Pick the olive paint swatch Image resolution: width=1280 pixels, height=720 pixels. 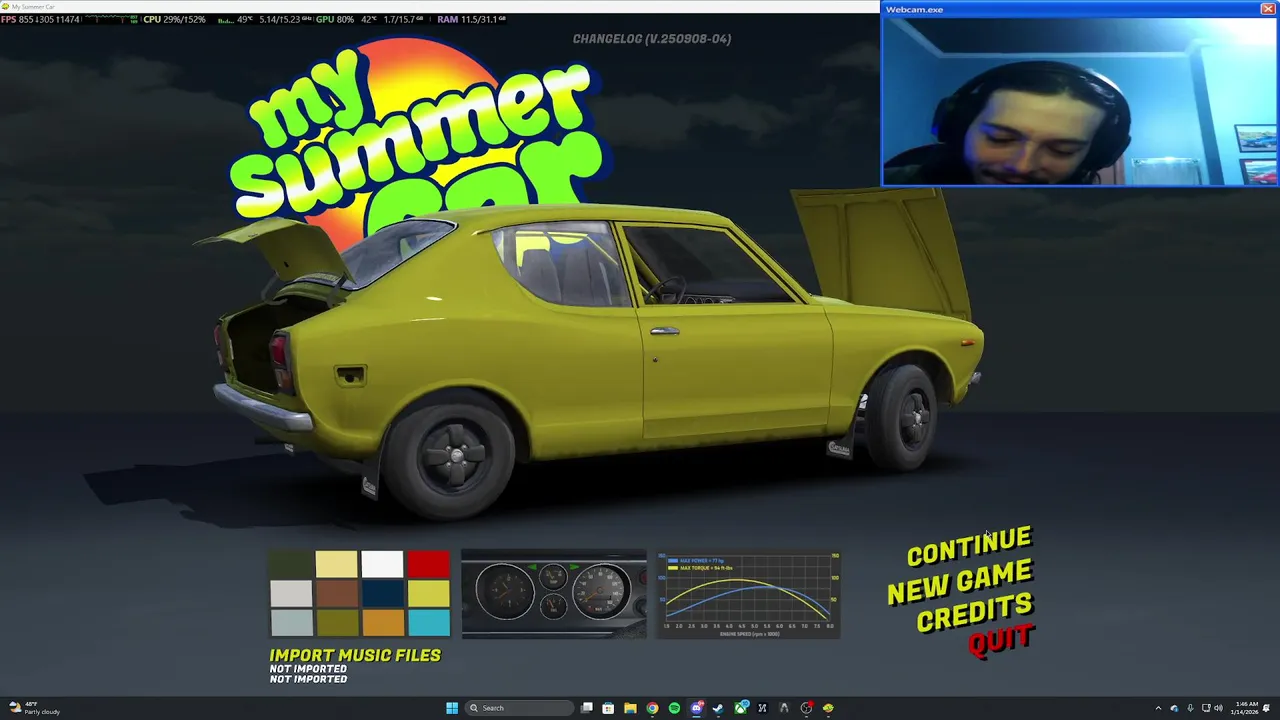point(336,623)
